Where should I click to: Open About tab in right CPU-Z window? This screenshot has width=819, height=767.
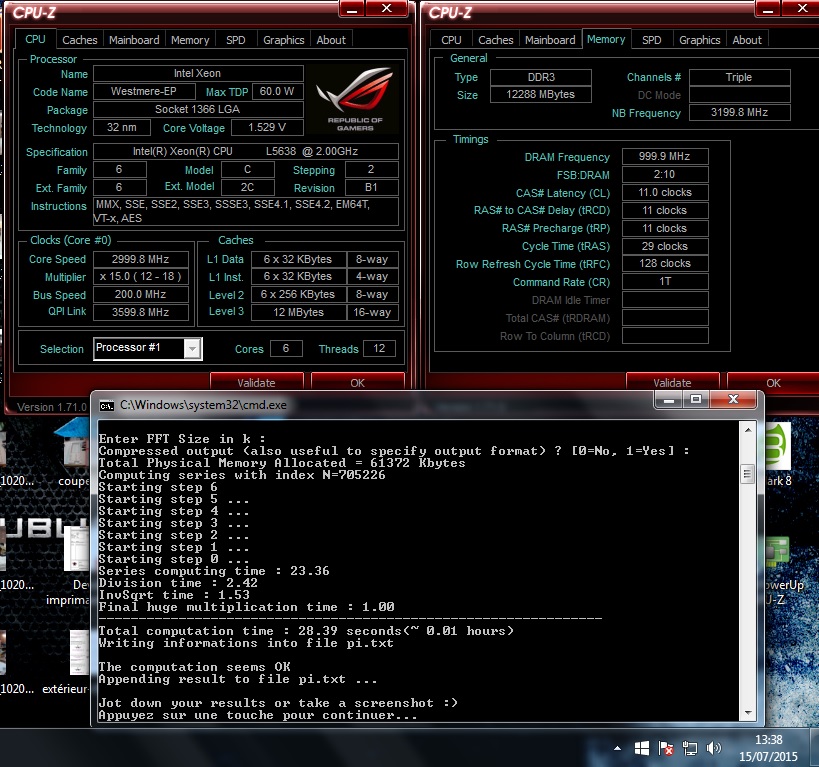(747, 40)
